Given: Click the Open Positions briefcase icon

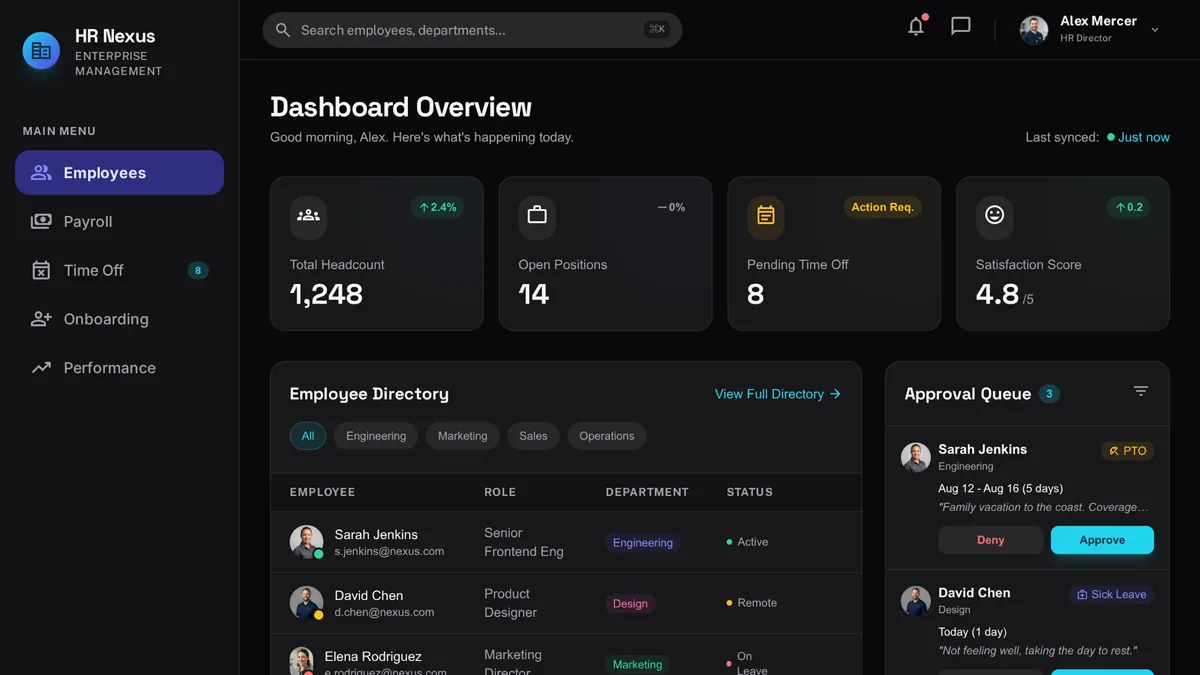Looking at the screenshot, I should 537,215.
